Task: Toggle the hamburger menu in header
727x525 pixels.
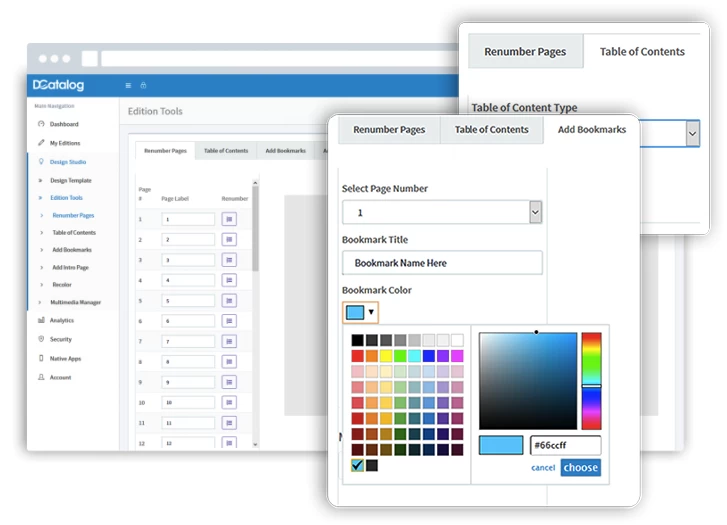Action: [128, 85]
